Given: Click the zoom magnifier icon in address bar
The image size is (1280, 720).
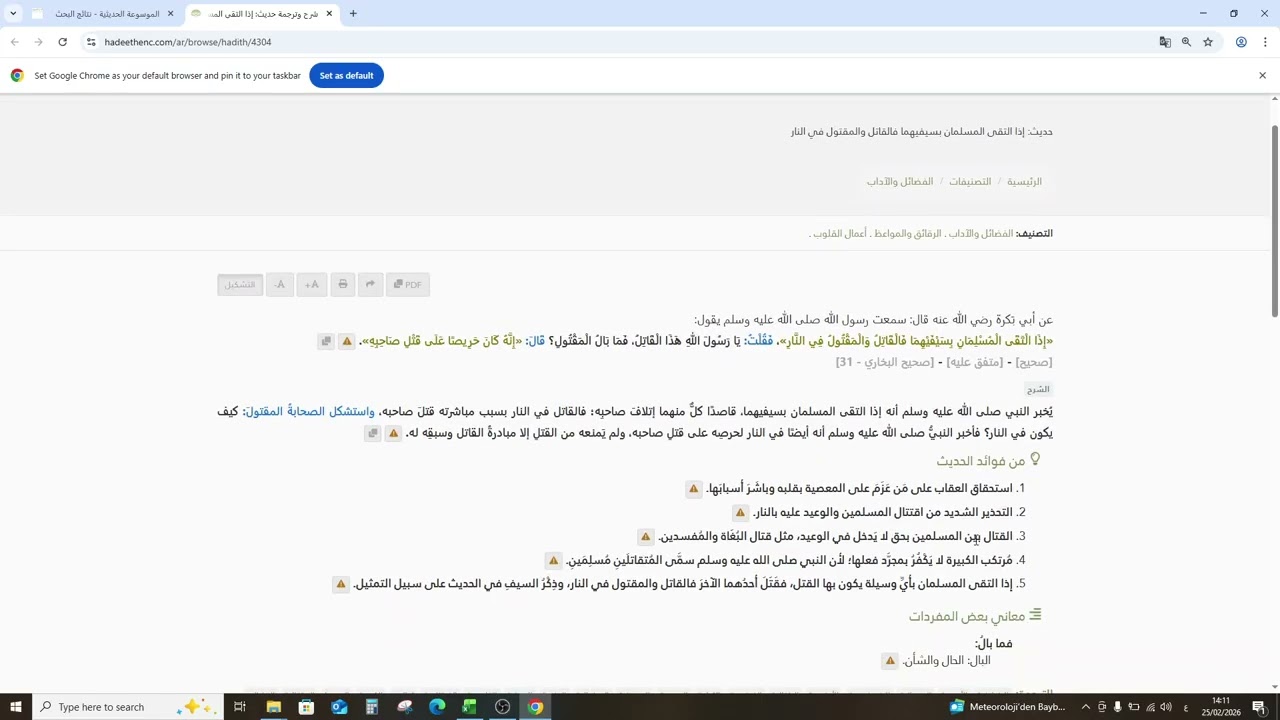Looking at the screenshot, I should pyautogui.click(x=1186, y=42).
